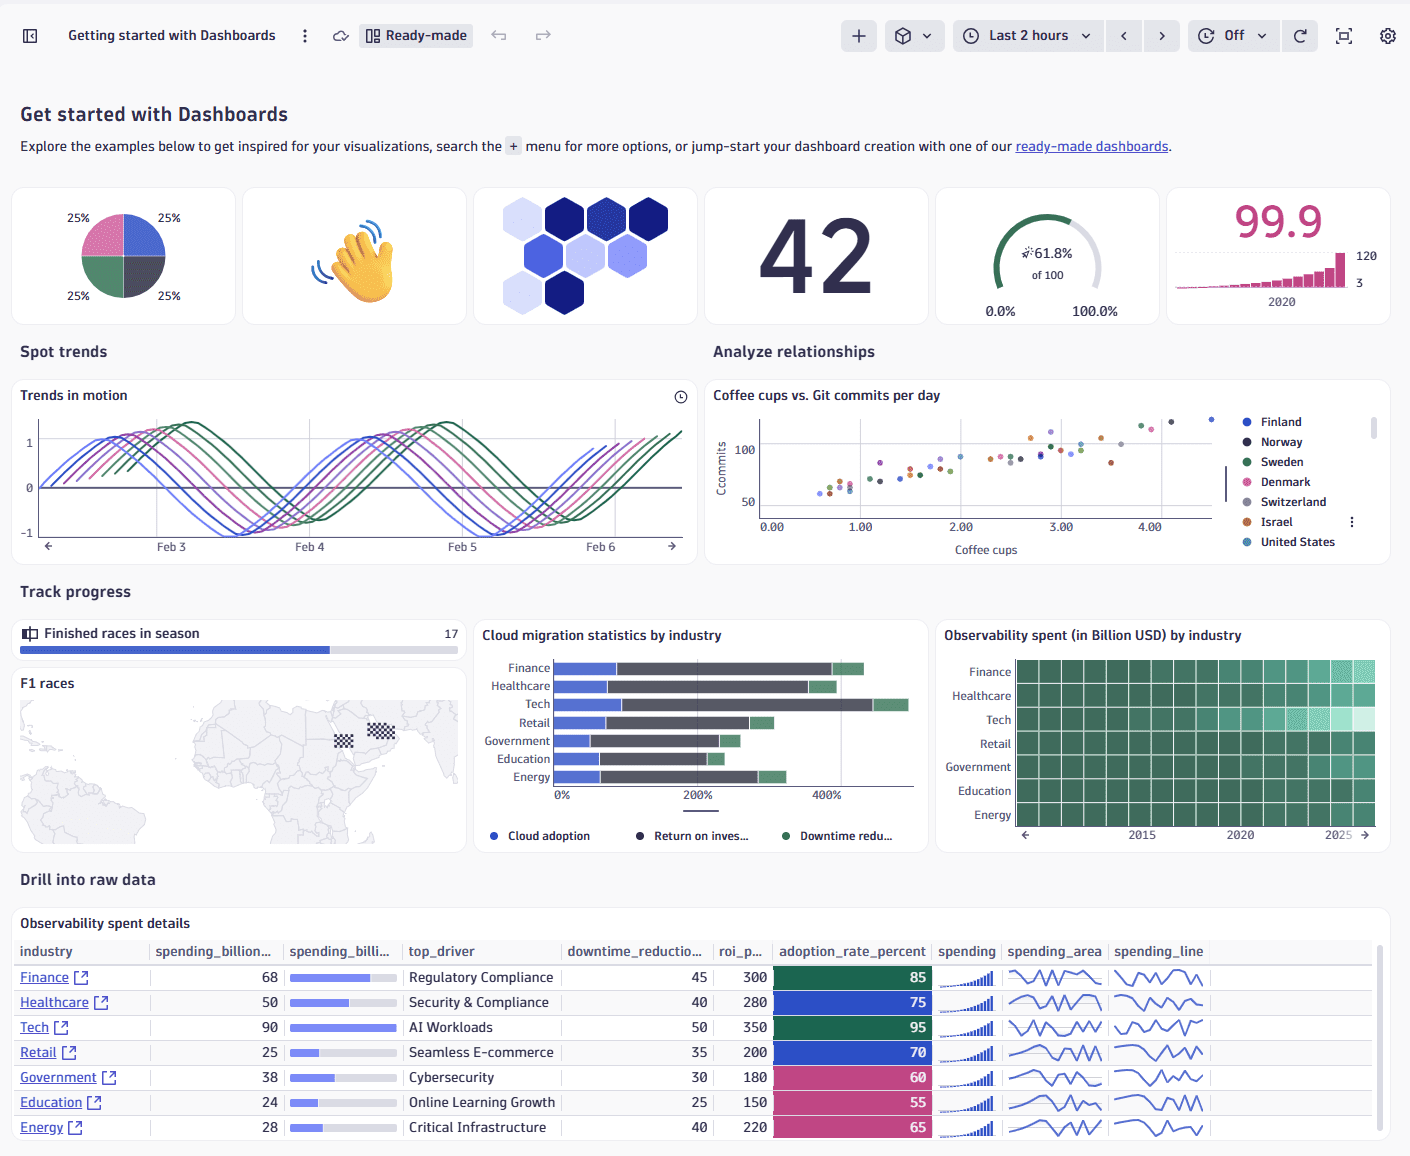Open the cube segments dropdown

(x=915, y=36)
